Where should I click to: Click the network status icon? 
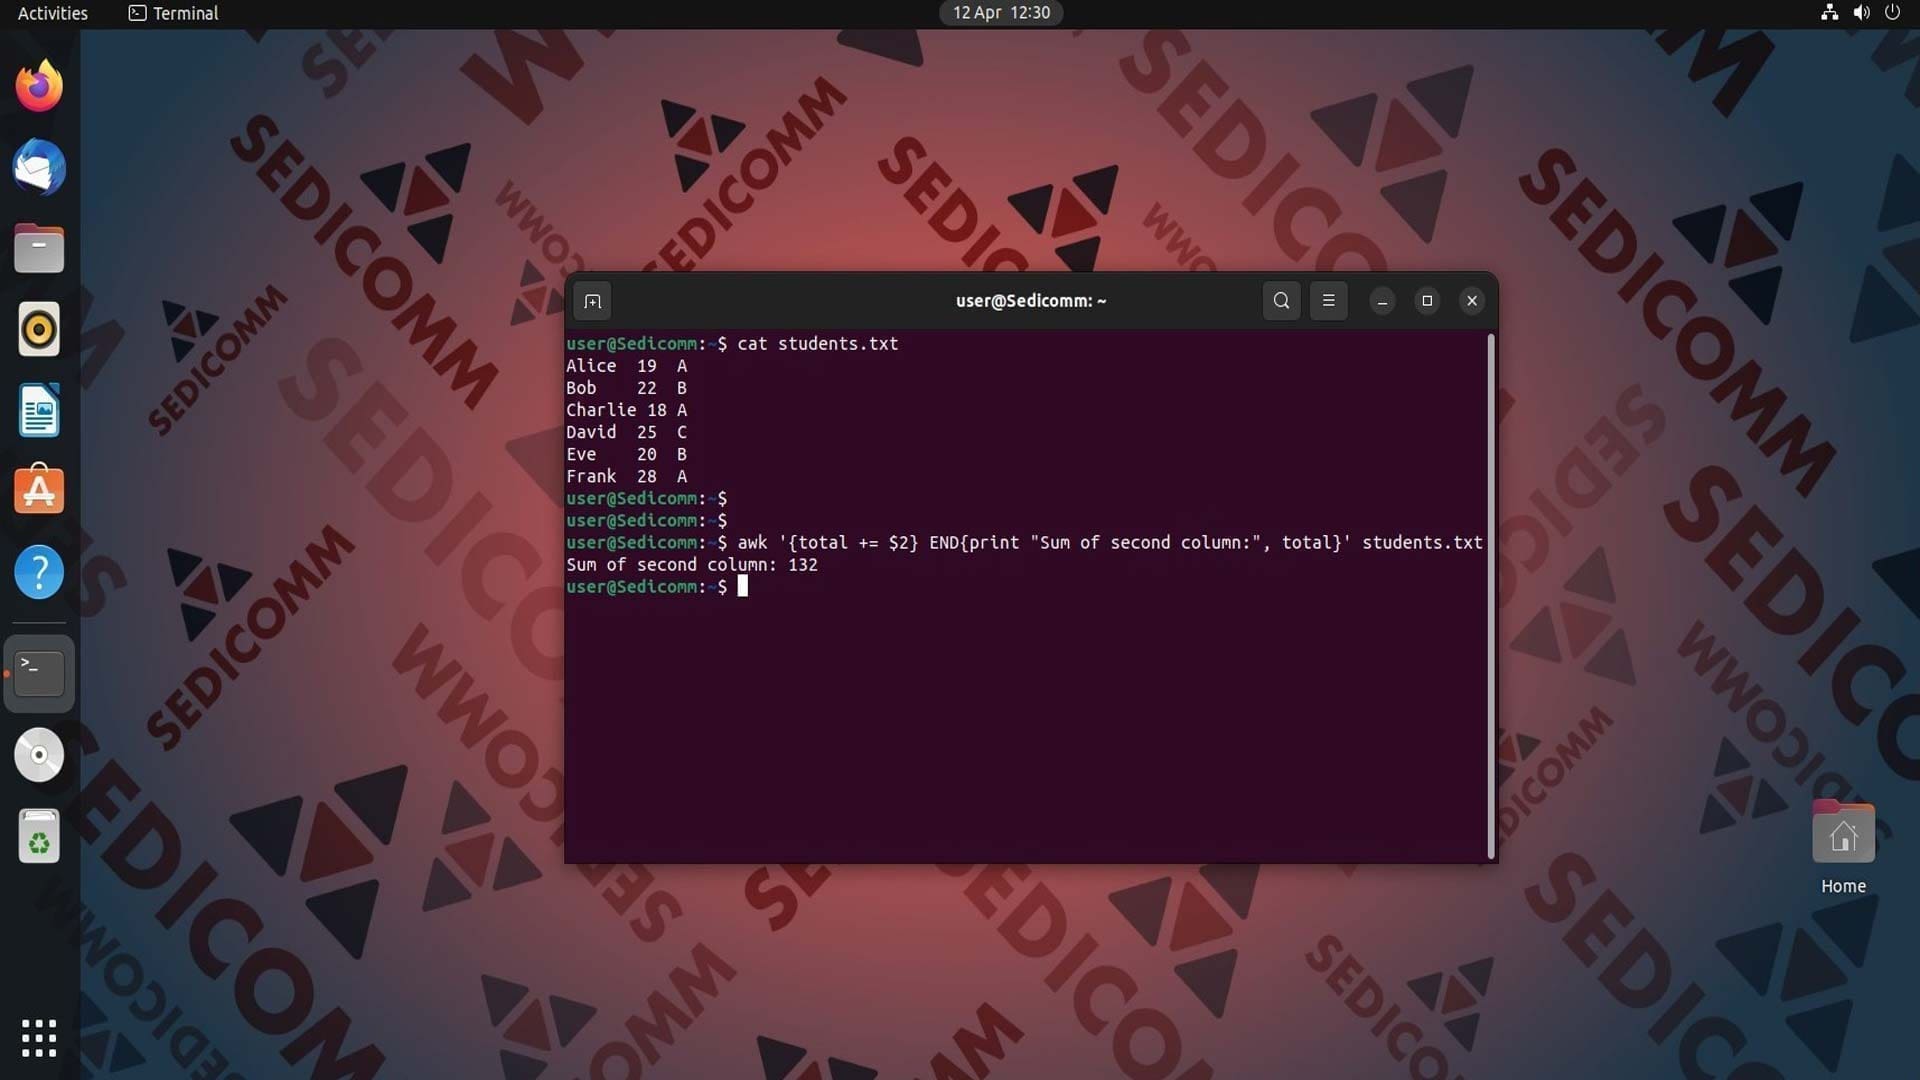pyautogui.click(x=1829, y=13)
